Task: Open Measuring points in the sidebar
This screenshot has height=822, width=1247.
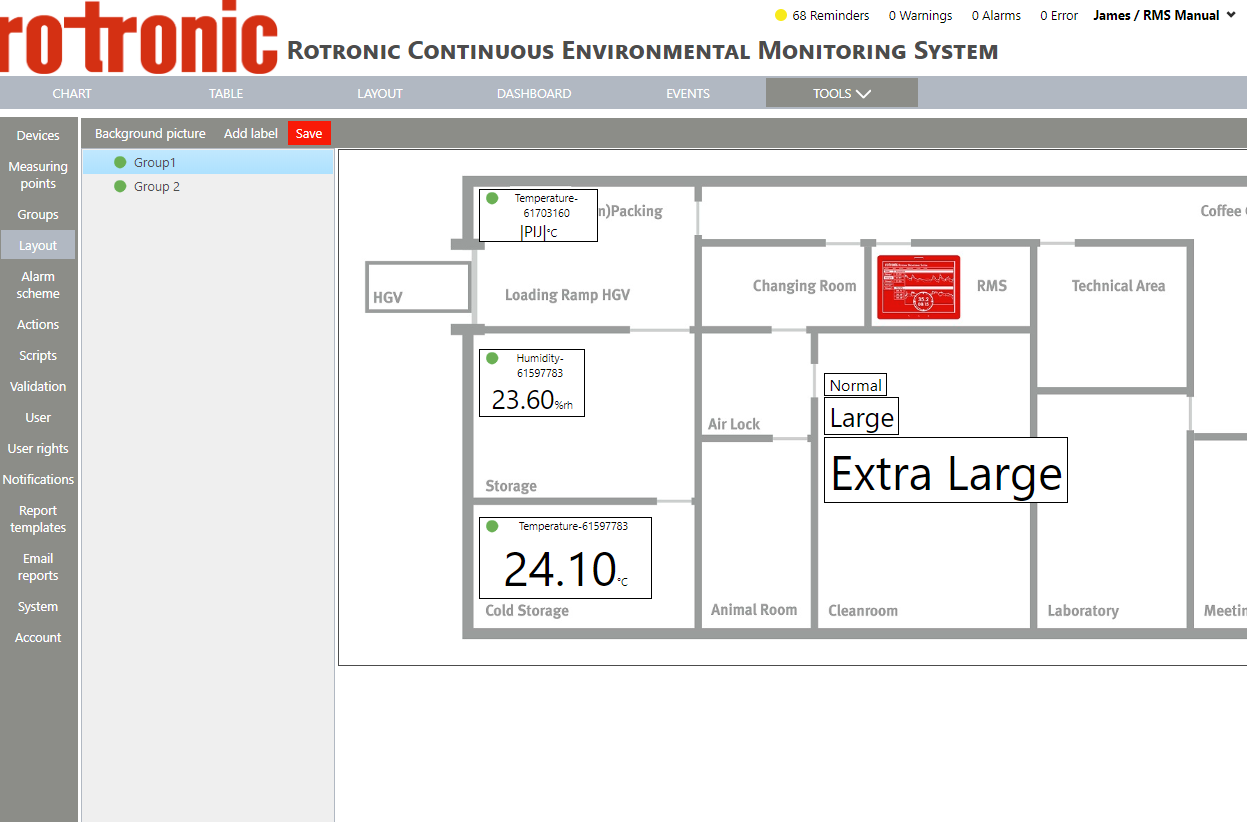Action: 38,175
